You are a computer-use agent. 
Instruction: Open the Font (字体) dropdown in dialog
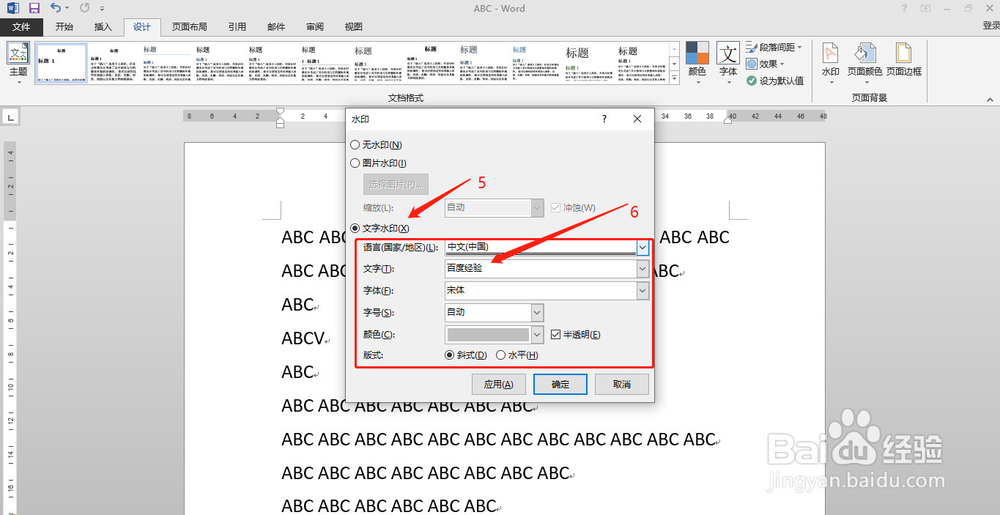642,291
